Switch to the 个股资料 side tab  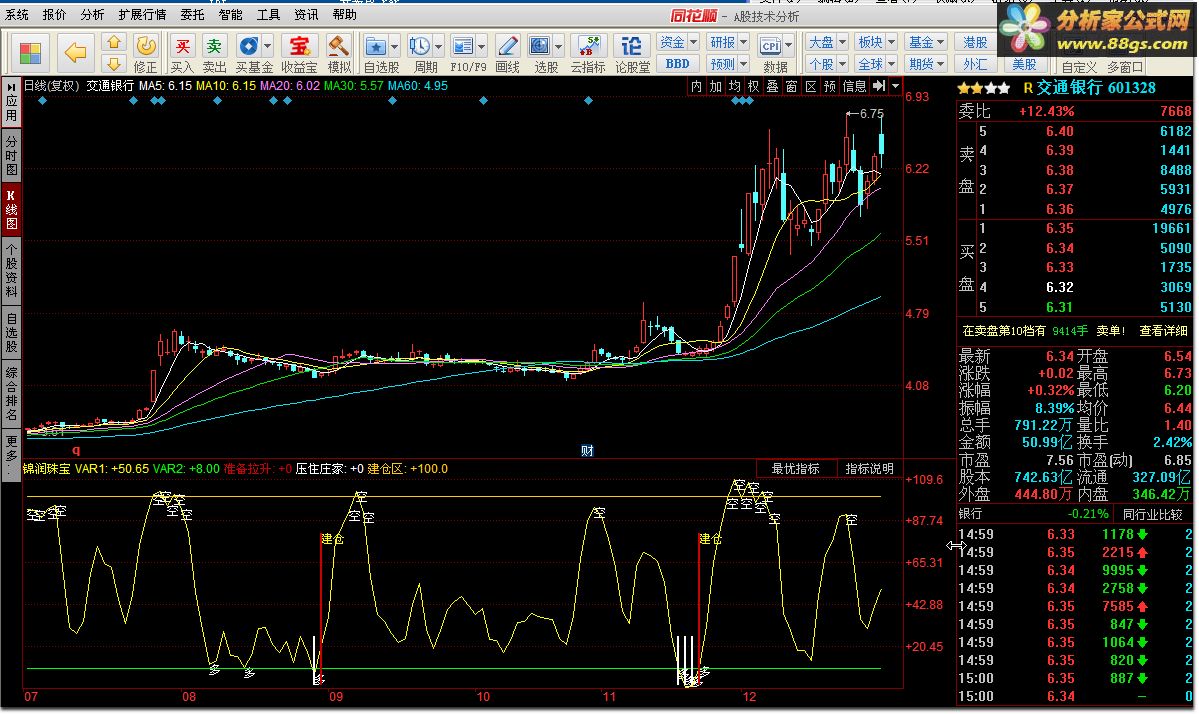pyautogui.click(x=11, y=269)
